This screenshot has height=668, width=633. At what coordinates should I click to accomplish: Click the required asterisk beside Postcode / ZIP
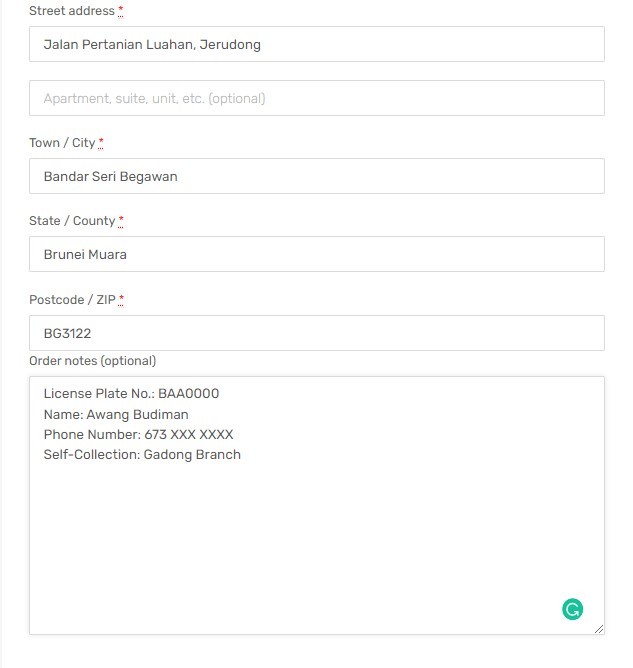(x=121, y=299)
